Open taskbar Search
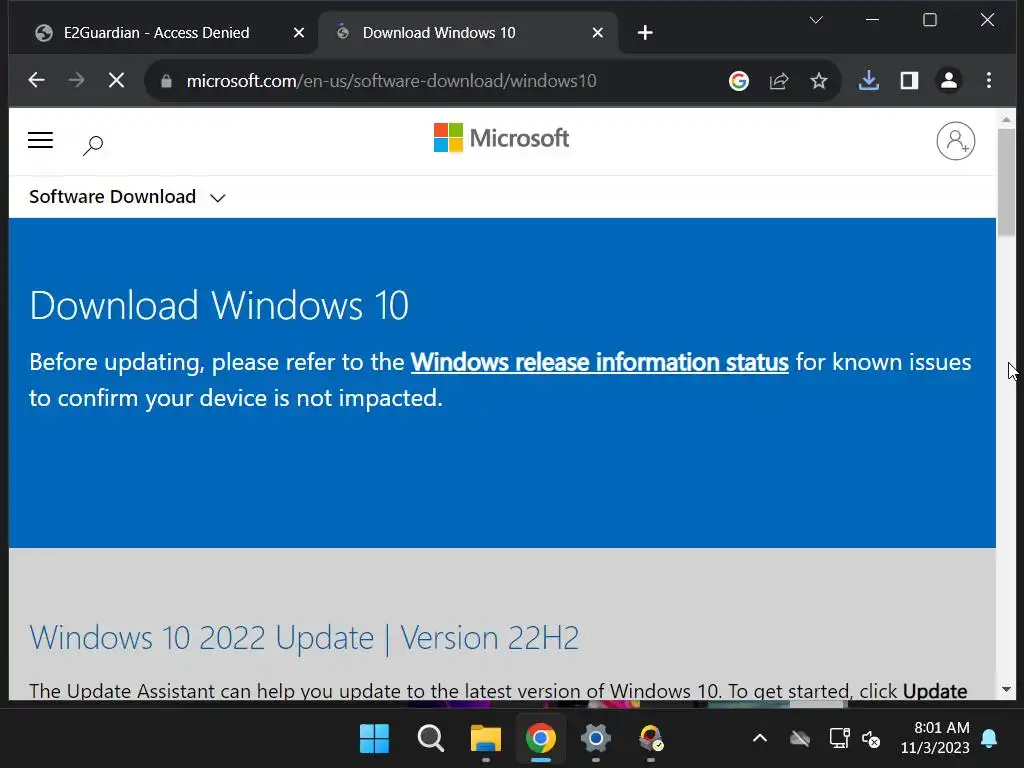This screenshot has width=1024, height=768. tap(430, 739)
